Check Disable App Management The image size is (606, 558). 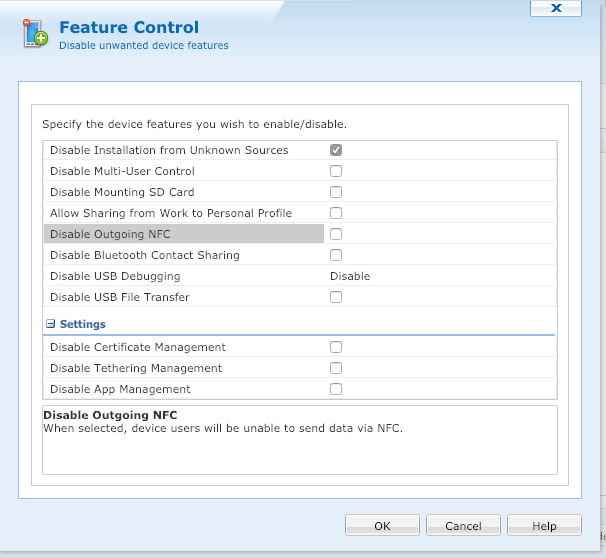pyautogui.click(x=336, y=389)
